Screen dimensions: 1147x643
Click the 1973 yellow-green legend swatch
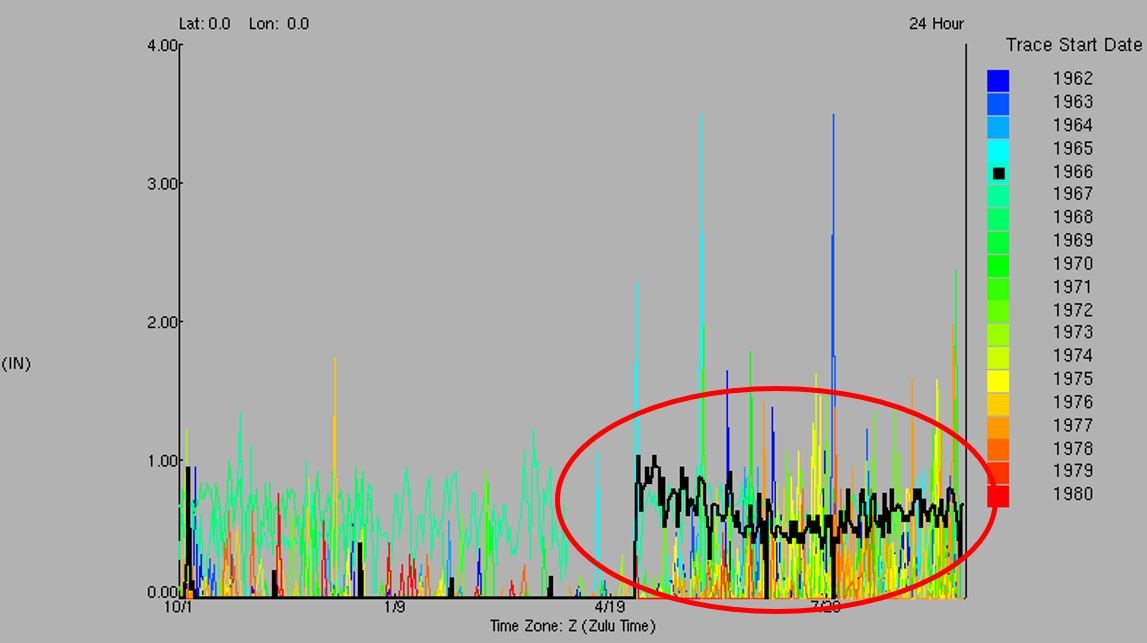pos(998,335)
